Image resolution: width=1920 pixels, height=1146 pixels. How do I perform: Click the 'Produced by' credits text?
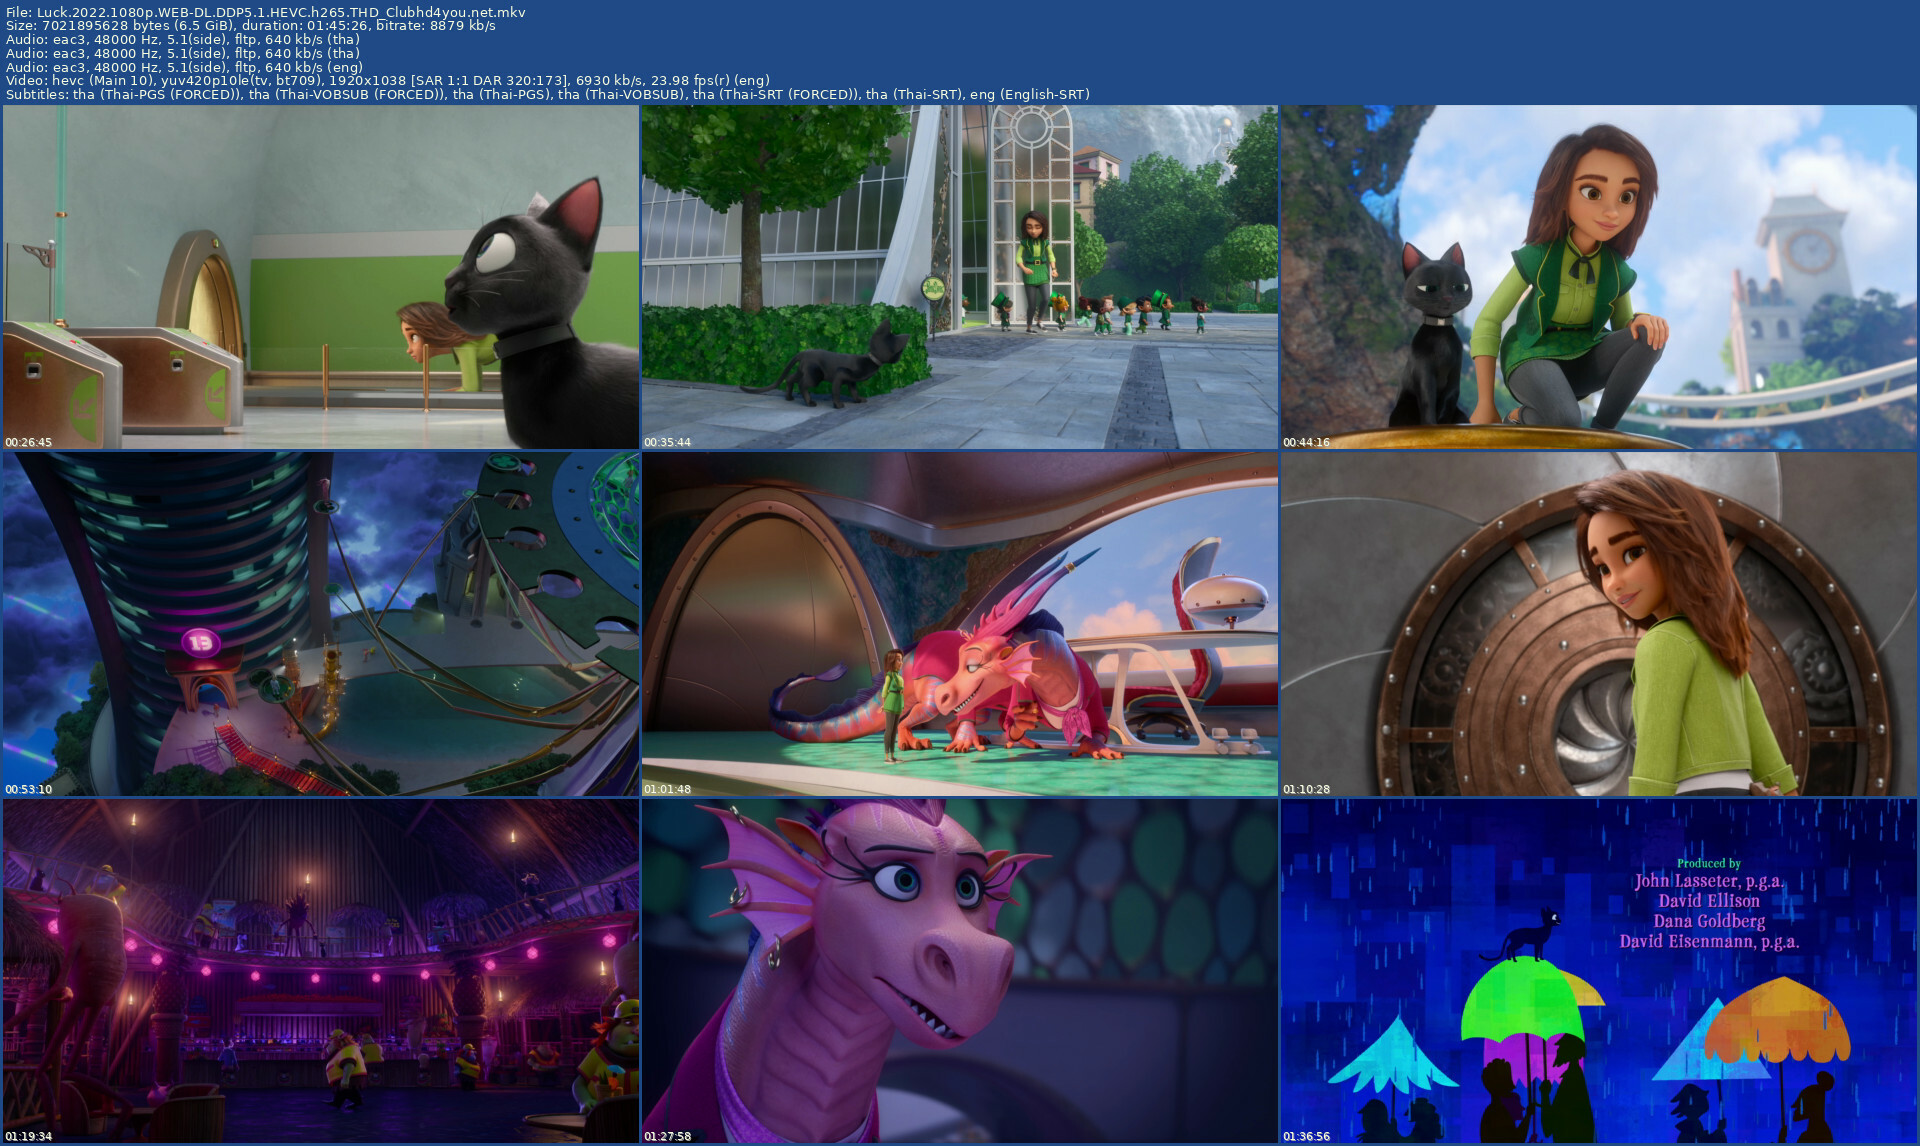pos(1709,863)
